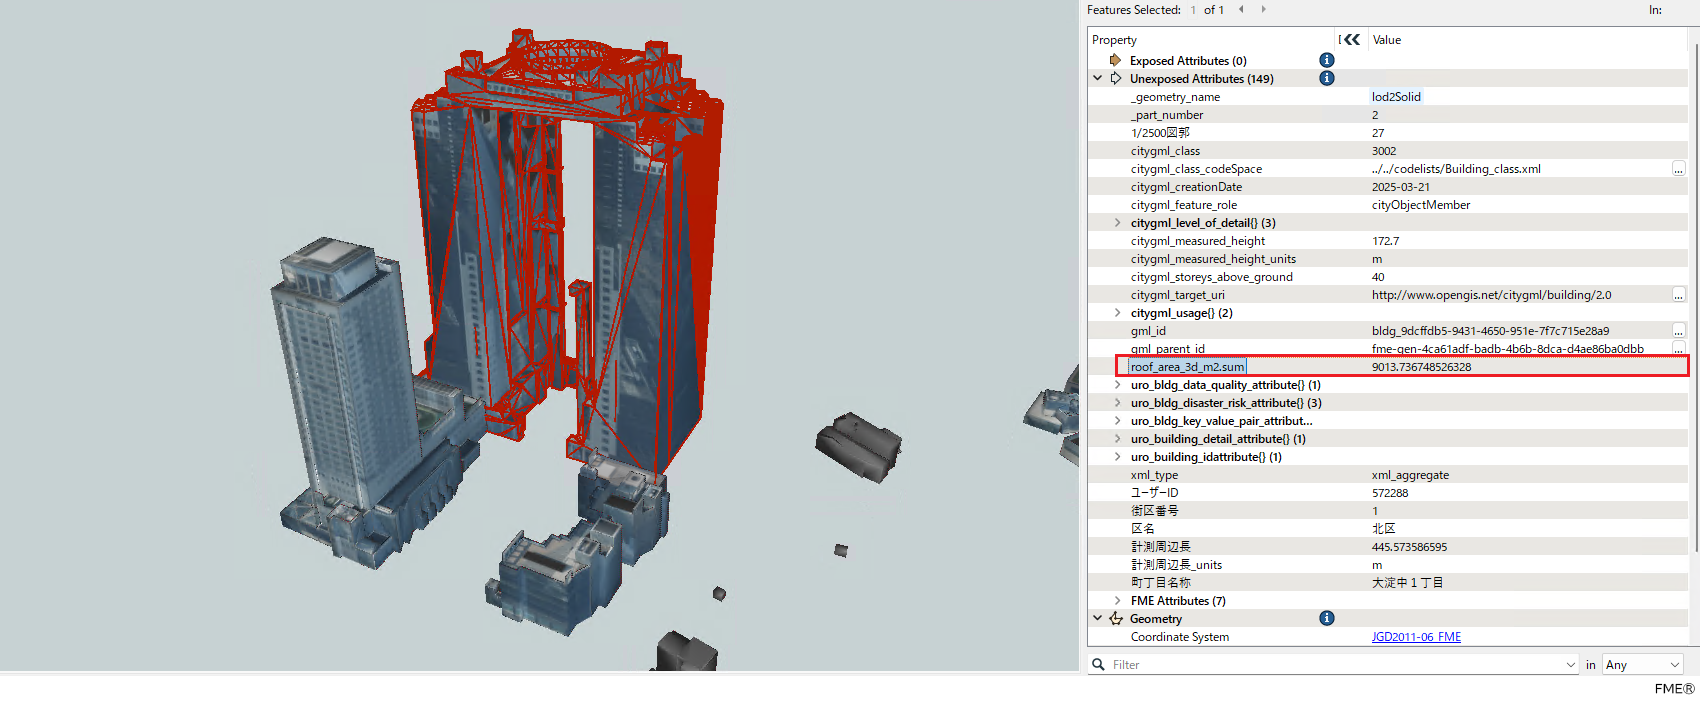Expand uro_bldg_disaster_risk_attribute{} list
Viewport: 1700px width, 701px height.
tap(1117, 403)
